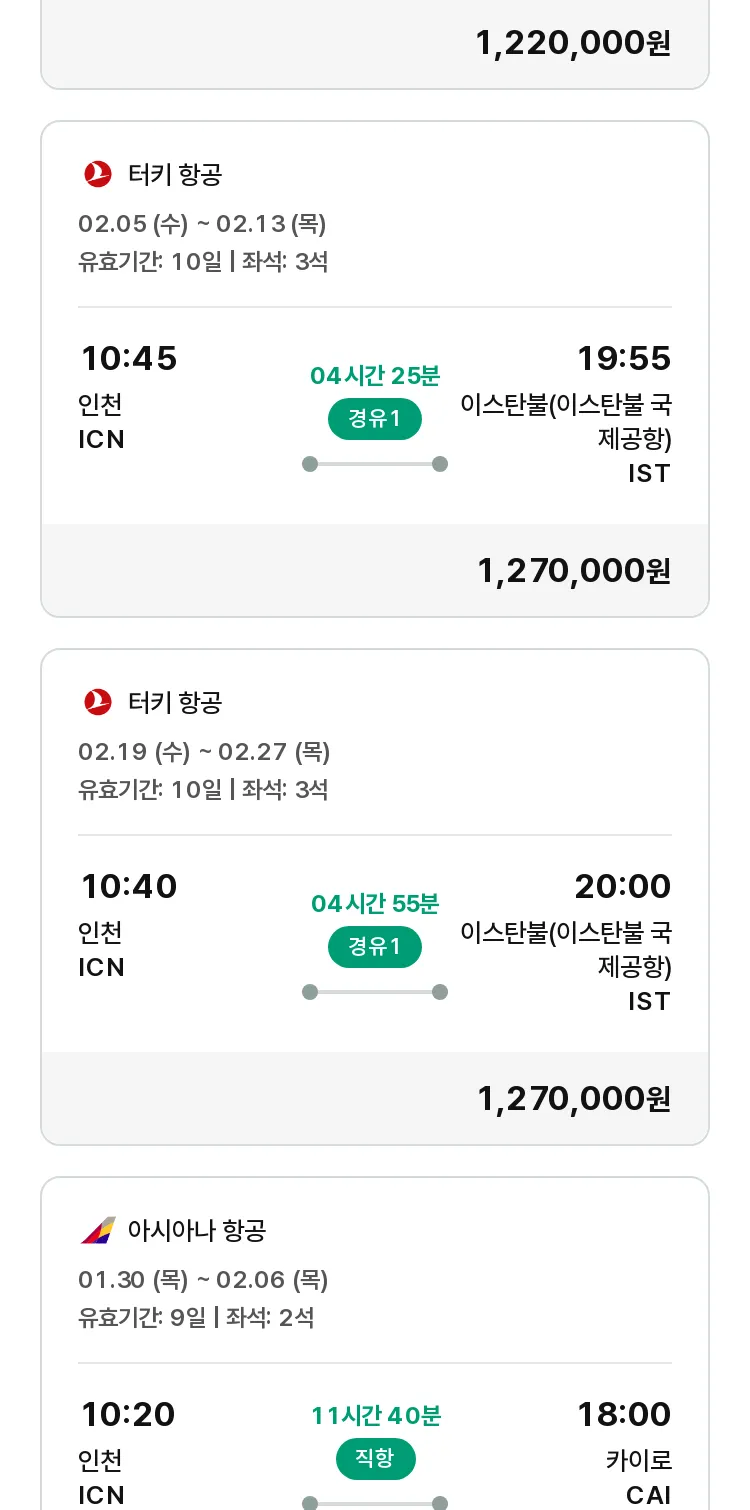Click the 11시간 40분 flight duration
This screenshot has width=750, height=1510.
pyautogui.click(x=375, y=1415)
